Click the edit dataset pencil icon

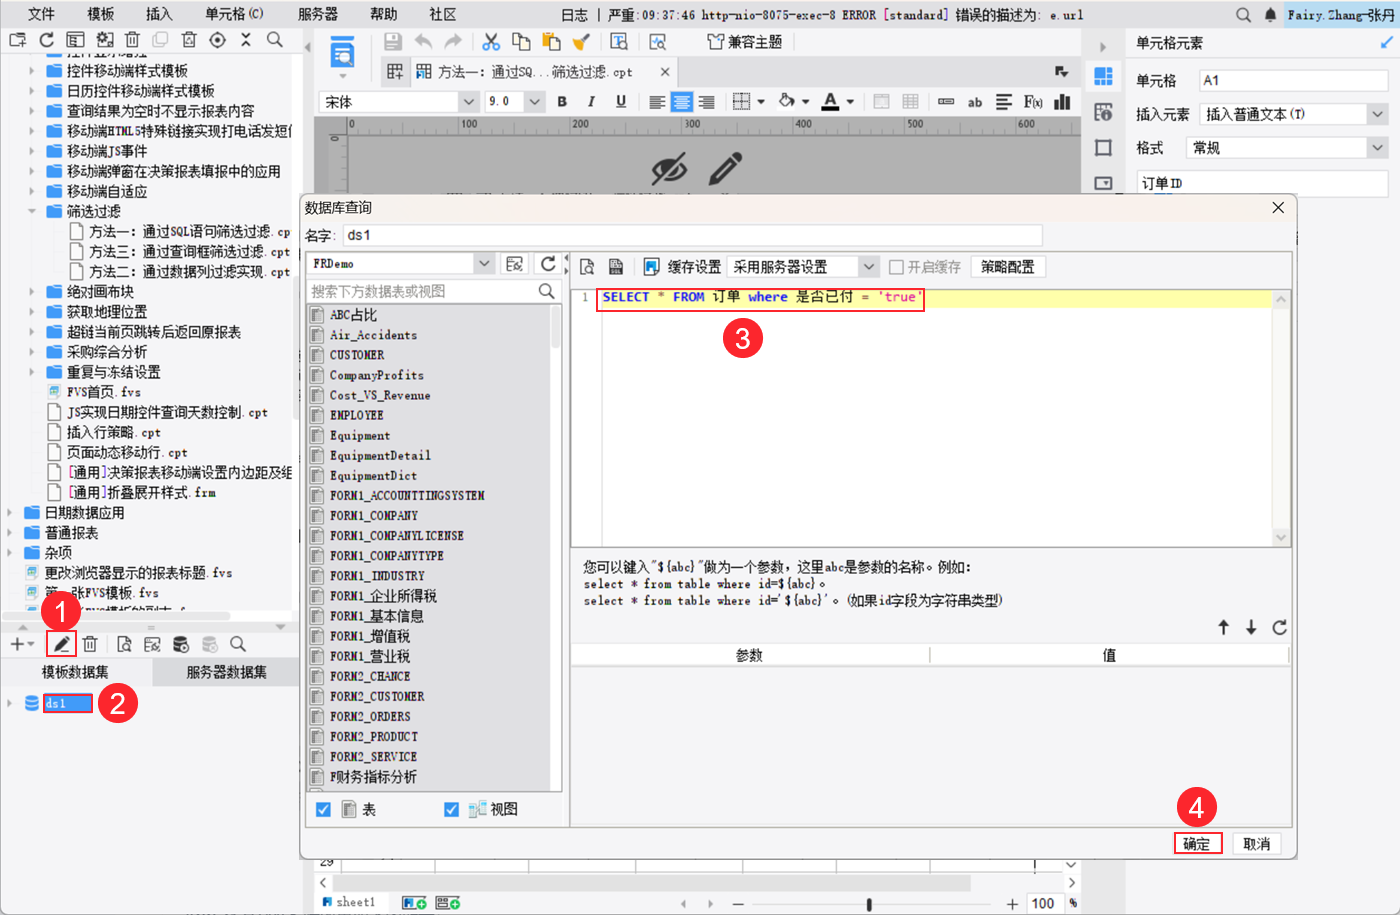[61, 644]
